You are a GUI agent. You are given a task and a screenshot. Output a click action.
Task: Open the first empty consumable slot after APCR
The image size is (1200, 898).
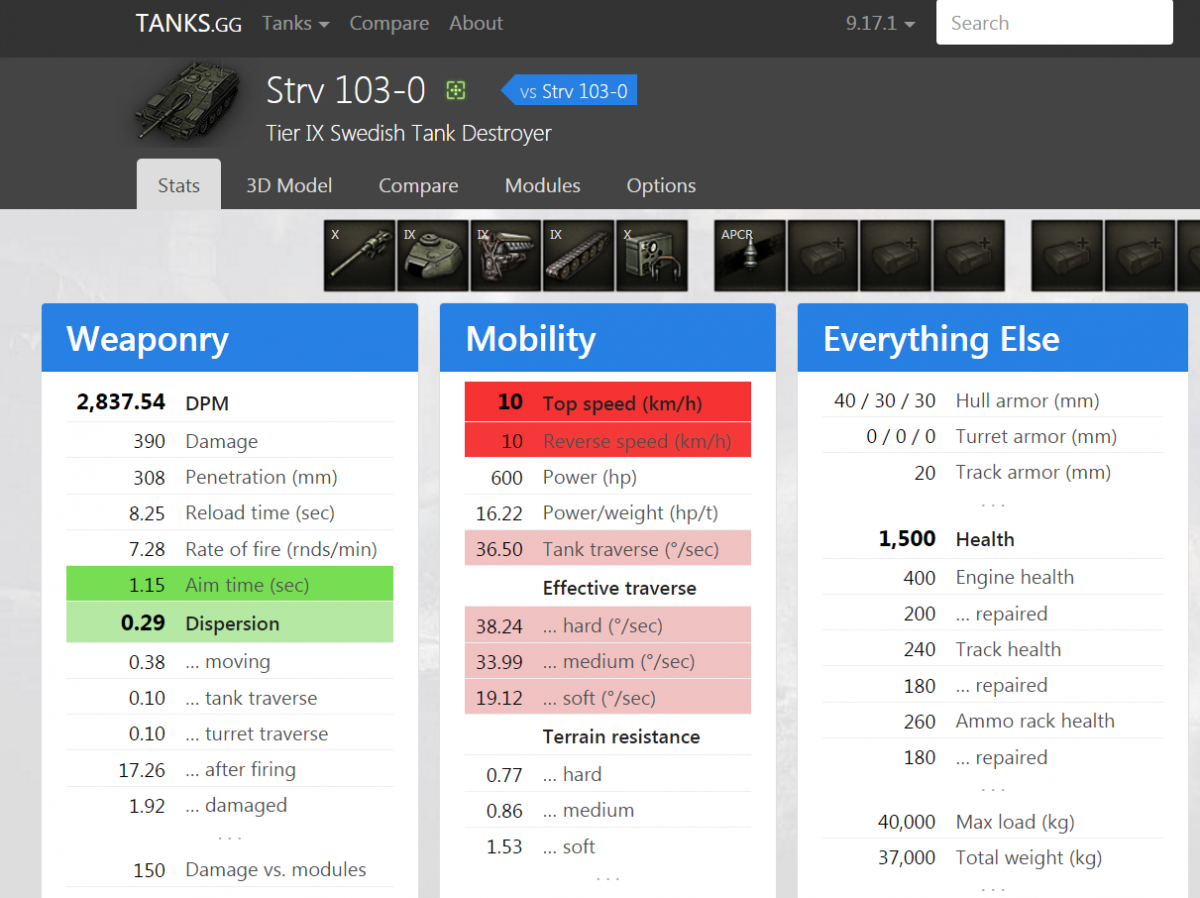823,256
